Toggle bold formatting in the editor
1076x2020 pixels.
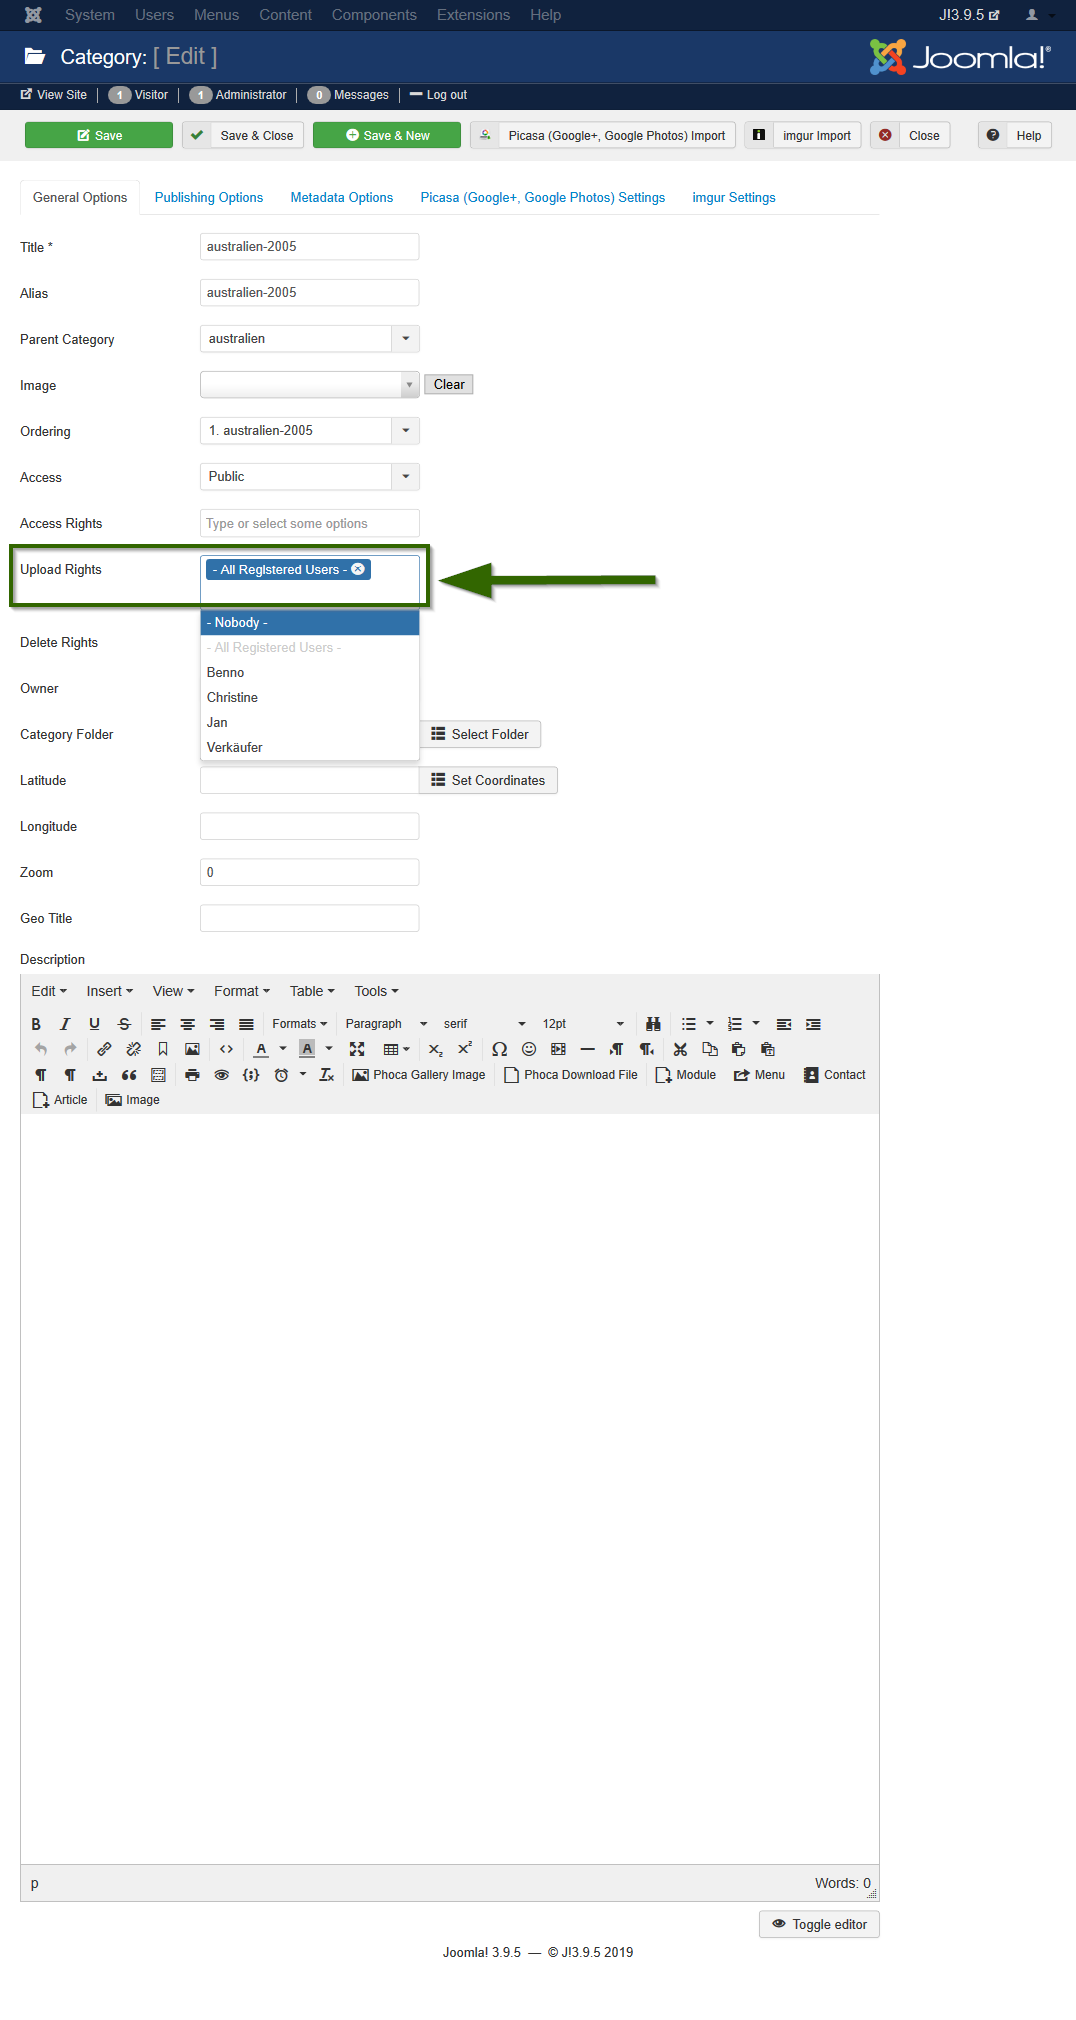(36, 1024)
